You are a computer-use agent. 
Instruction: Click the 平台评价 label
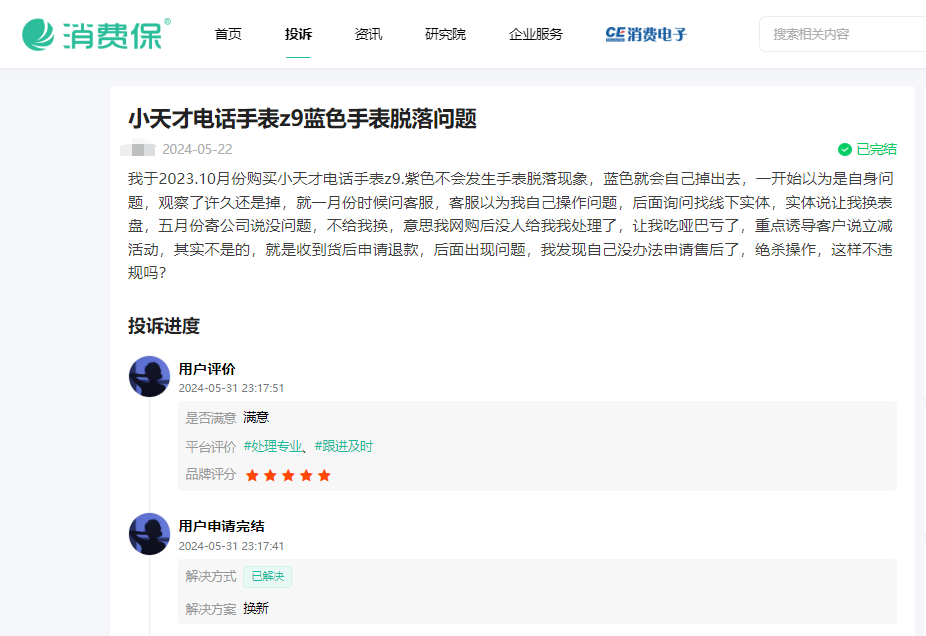pyautogui.click(x=211, y=446)
